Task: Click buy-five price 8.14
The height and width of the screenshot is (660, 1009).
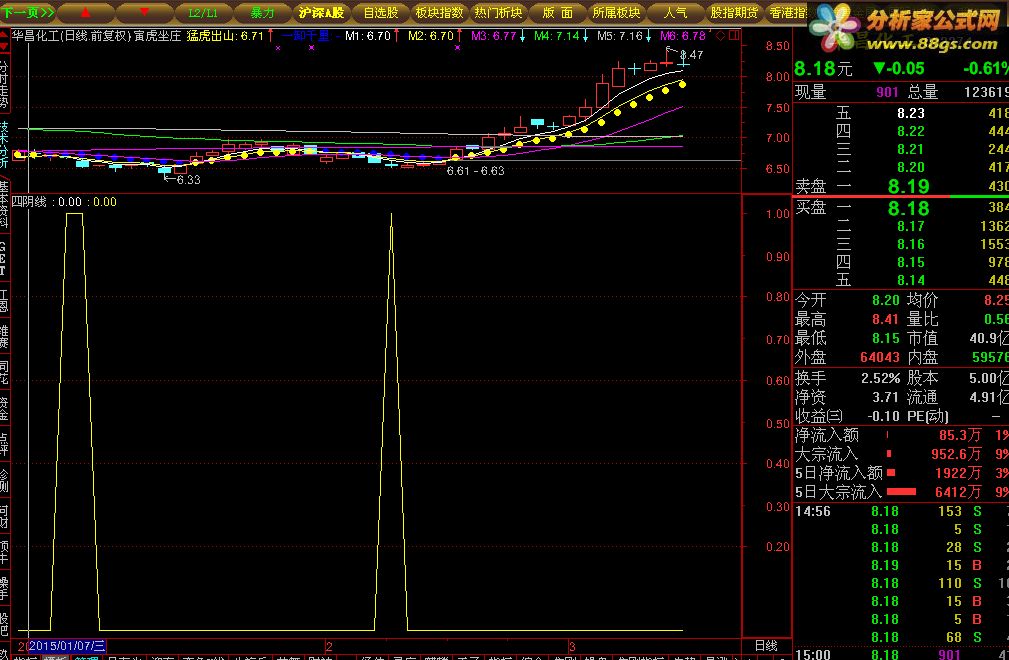Action: [911, 280]
